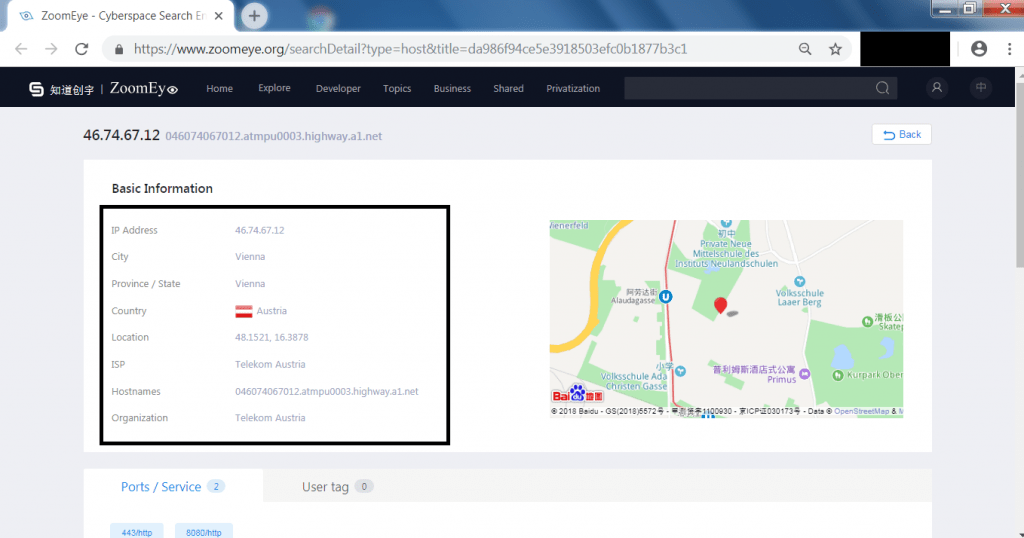Open the Developer menu item
This screenshot has height=538, width=1024.
(338, 88)
